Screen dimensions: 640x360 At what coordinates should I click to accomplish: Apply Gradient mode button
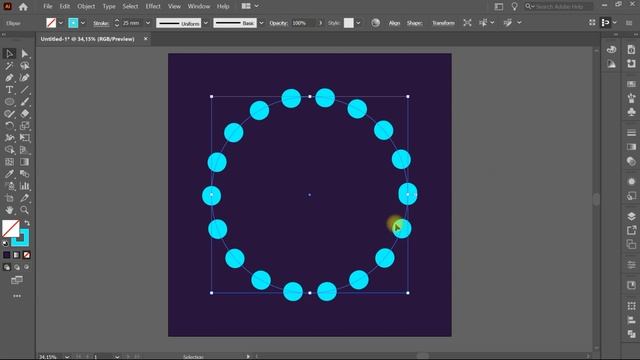(x=16, y=255)
